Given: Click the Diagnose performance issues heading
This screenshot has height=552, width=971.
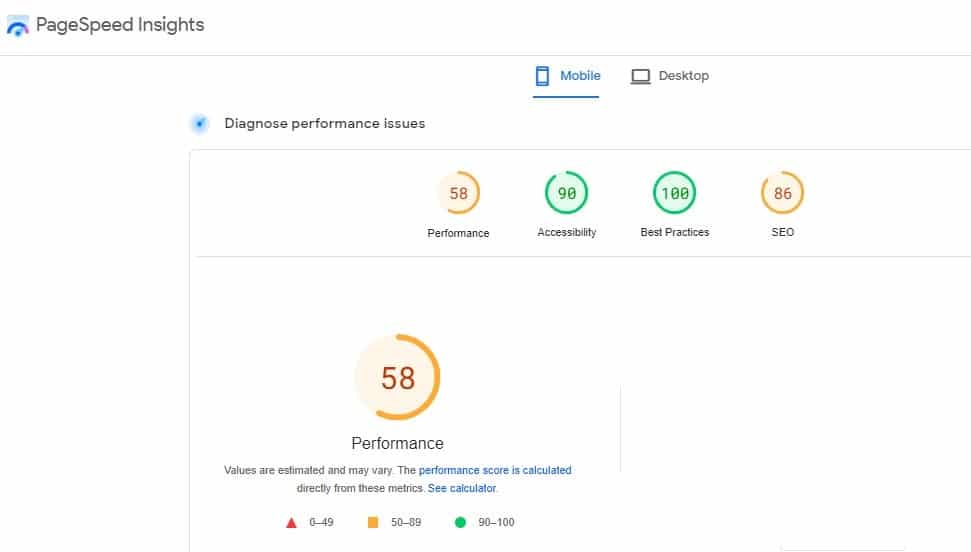Looking at the screenshot, I should (324, 123).
